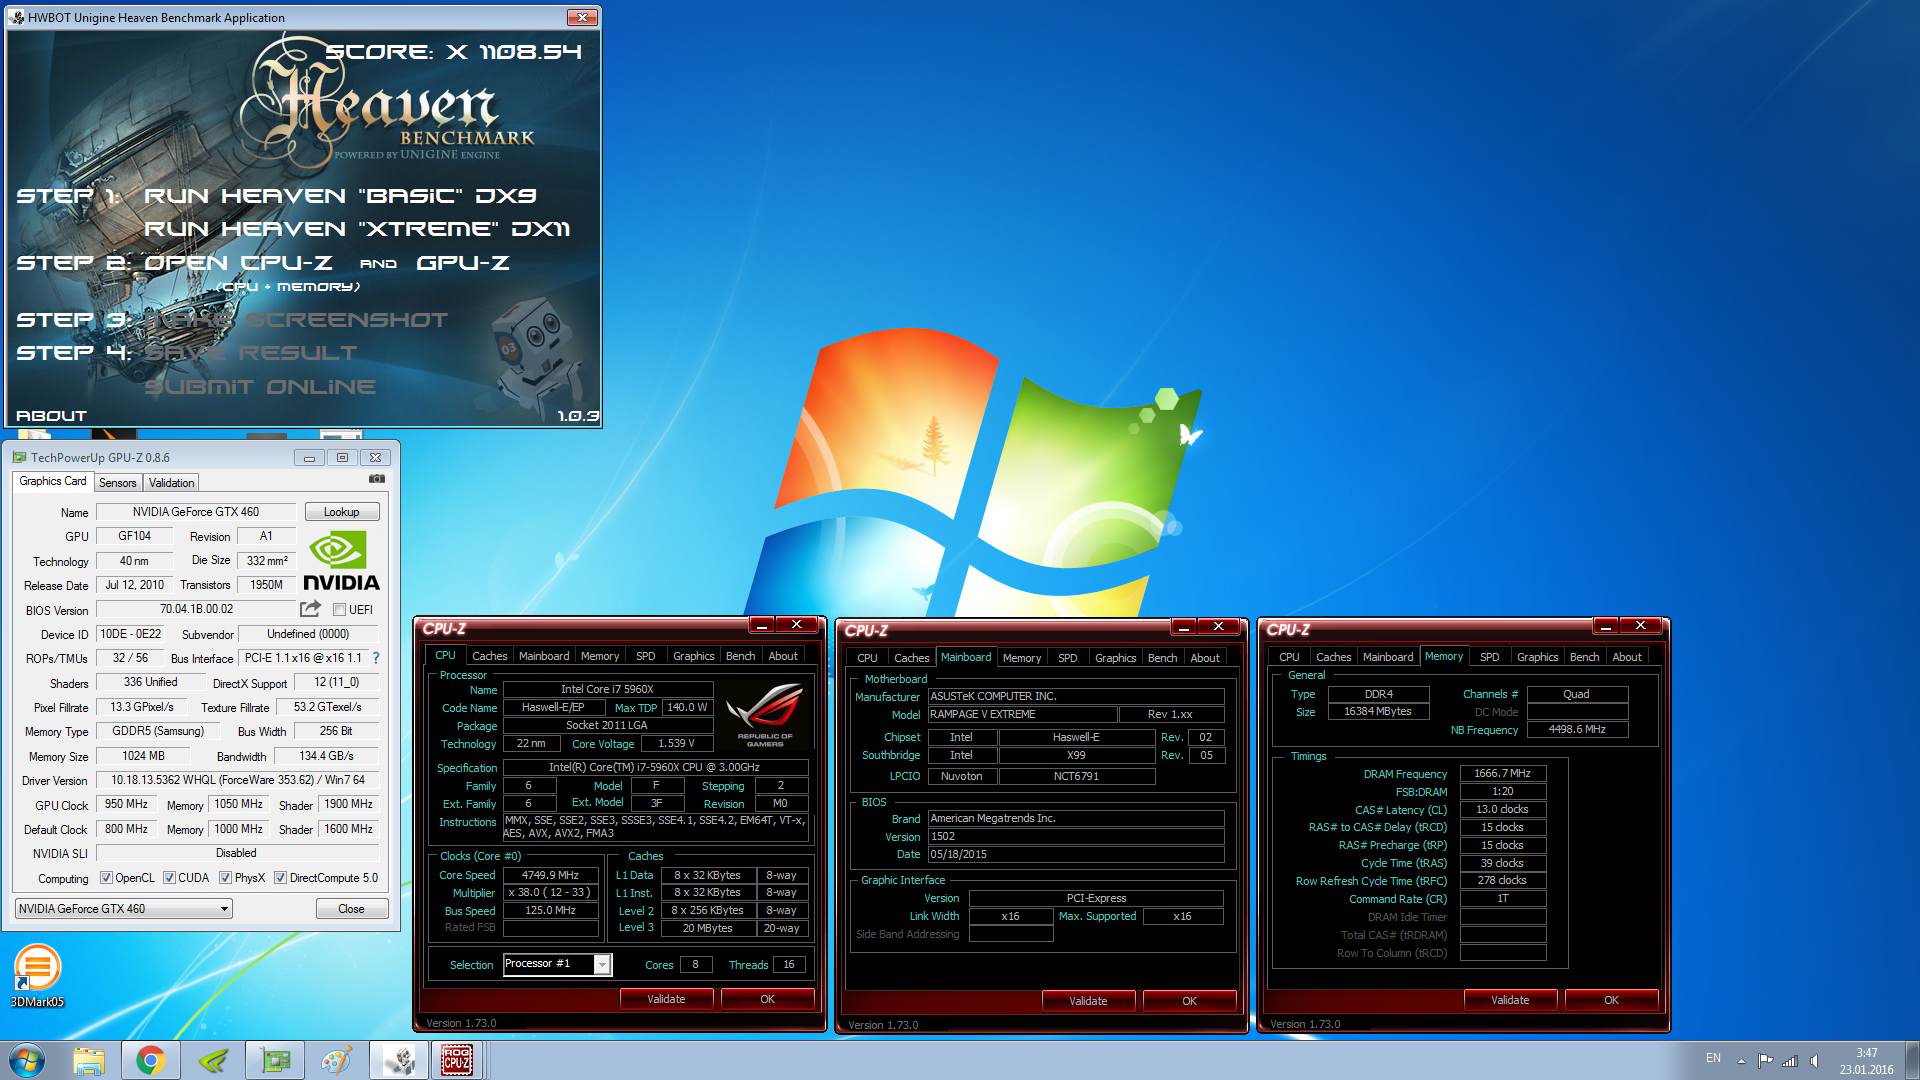This screenshot has width=1920, height=1080.
Task: Click the NB Frequency value 4498.6 MHz
Action: click(x=1577, y=729)
